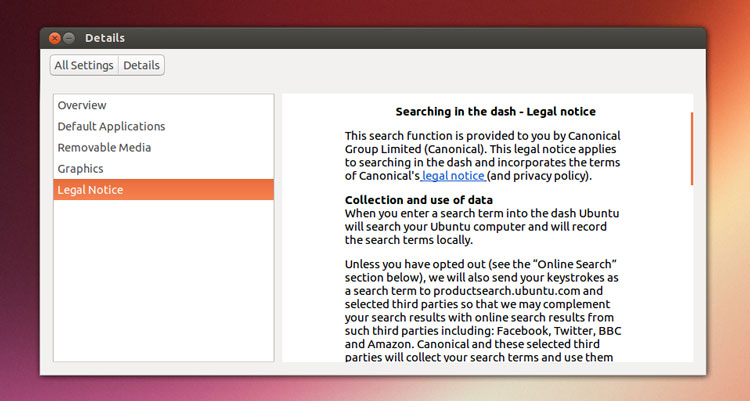Screen dimensions: 750x401
Task: Click the paragraph starting 'When you enter'
Action: (x=480, y=226)
